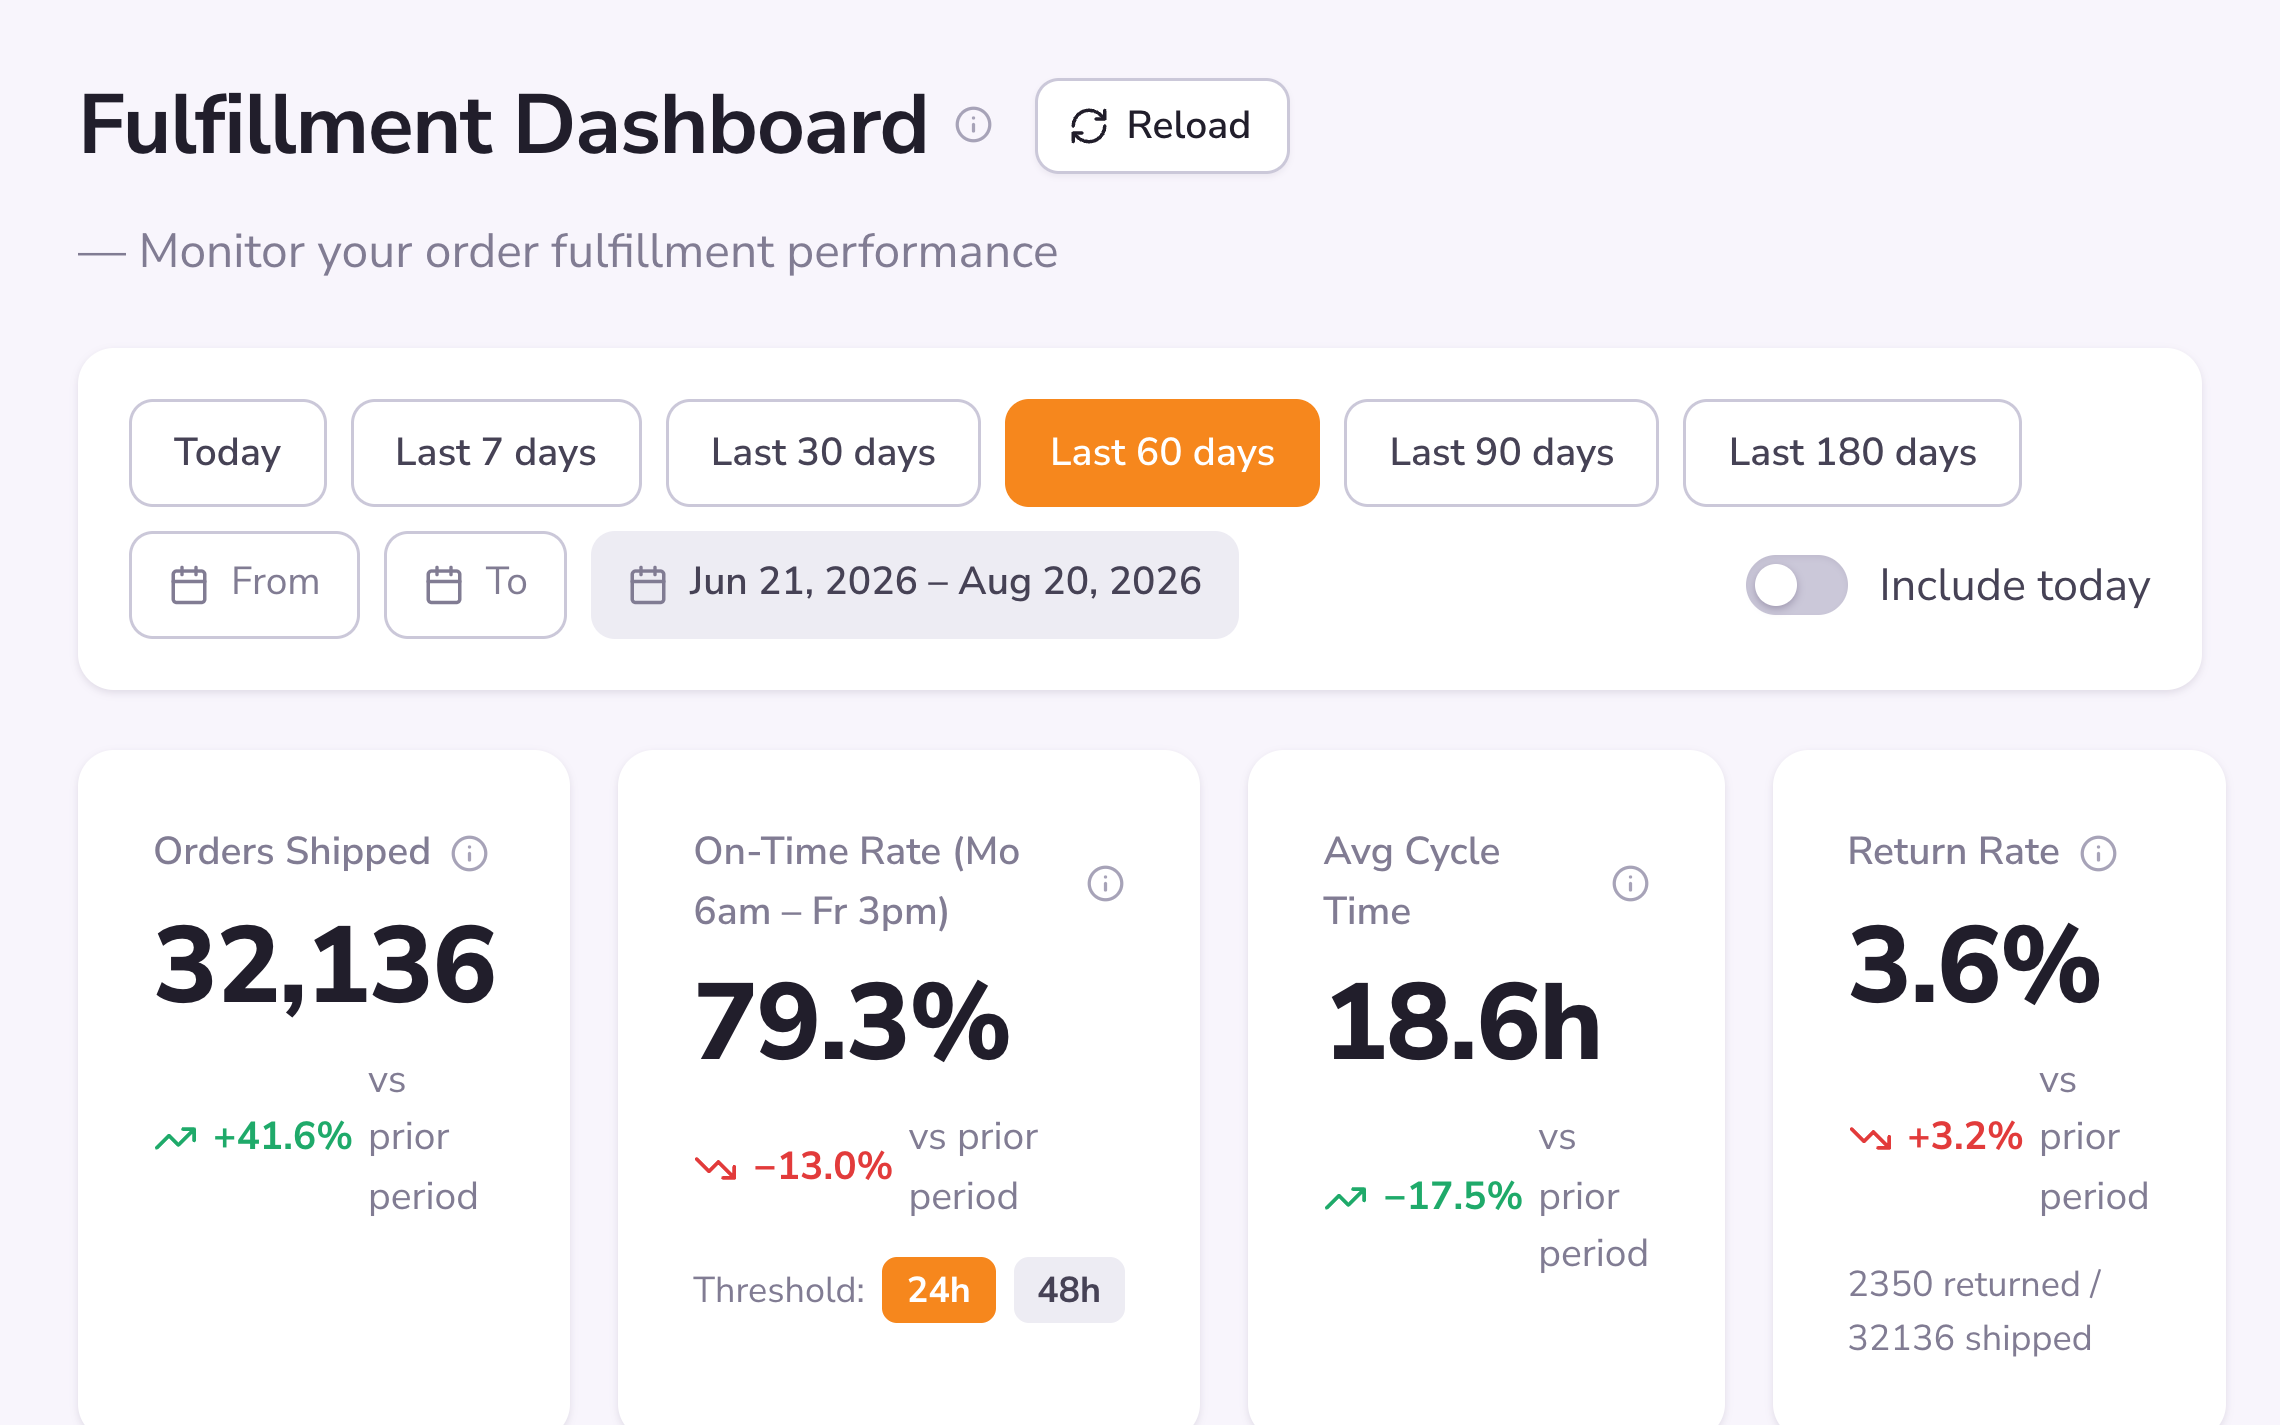
Task: Click the −17.5% change figure
Action: 1453,1196
